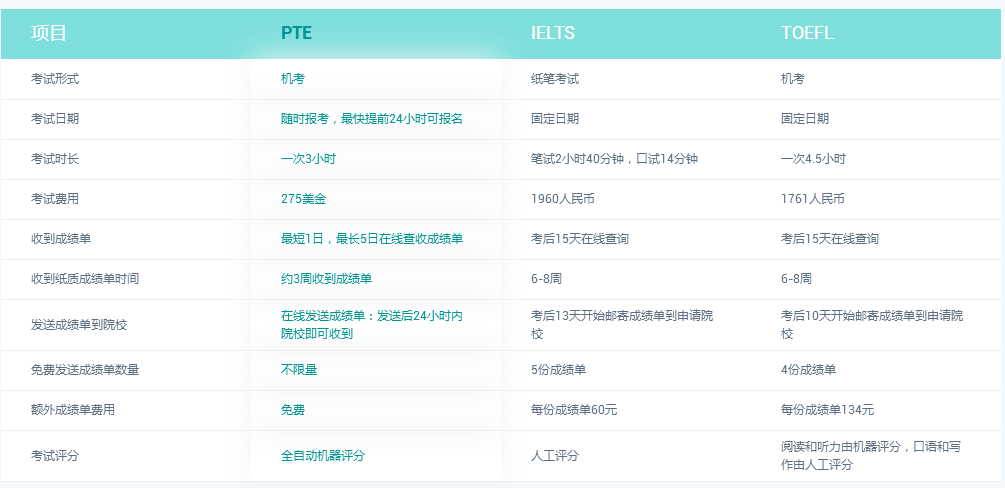Click TOEFL fee 1761人民币
Image resolution: width=1005 pixels, height=488 pixels.
[x=812, y=199]
